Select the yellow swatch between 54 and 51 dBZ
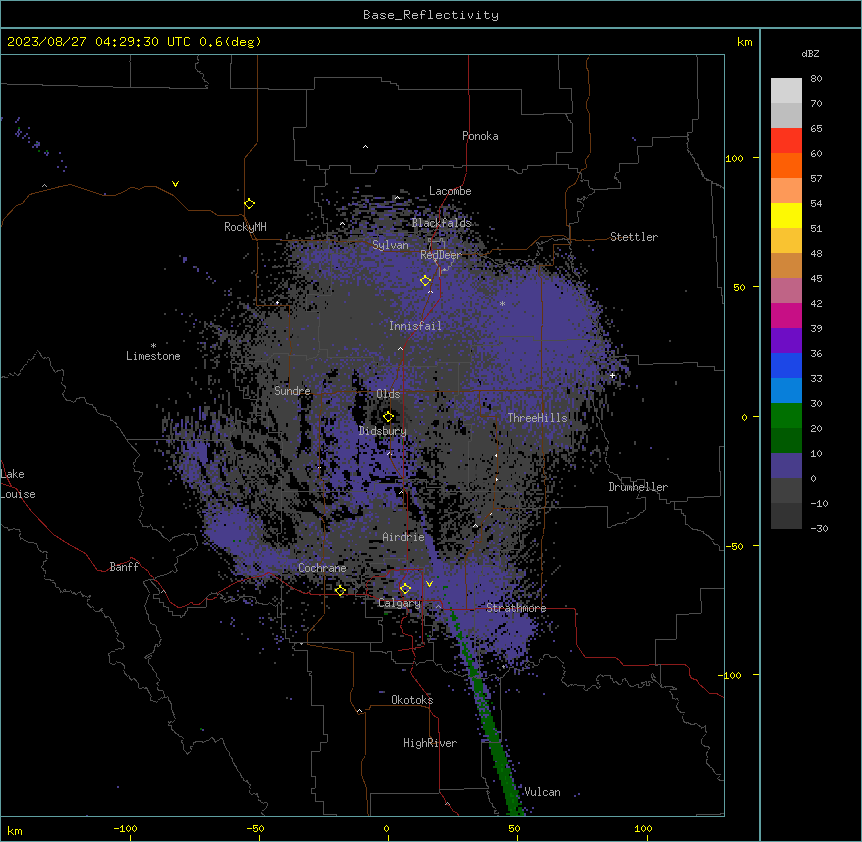 786,215
